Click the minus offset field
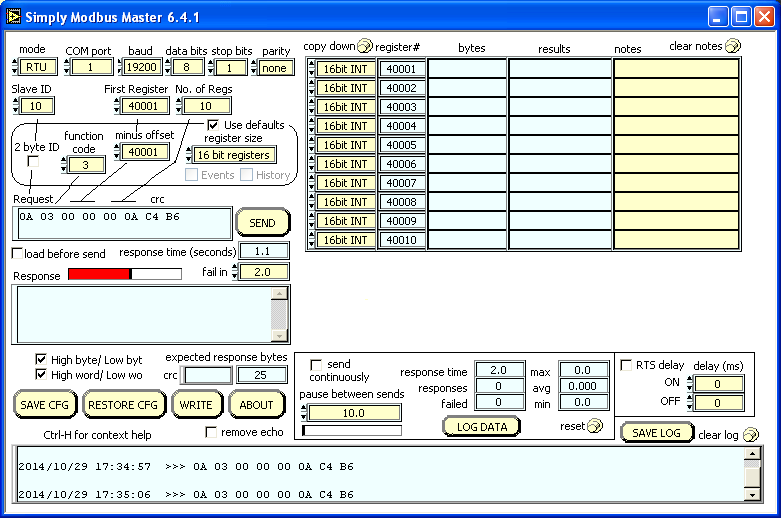781x518 pixels. tap(143, 152)
